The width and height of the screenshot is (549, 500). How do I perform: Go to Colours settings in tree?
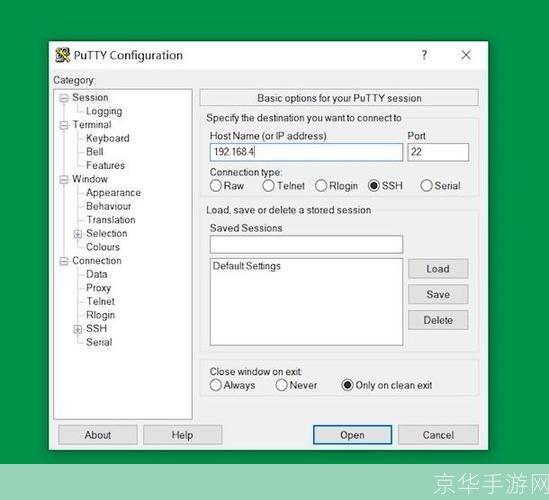[x=103, y=247]
